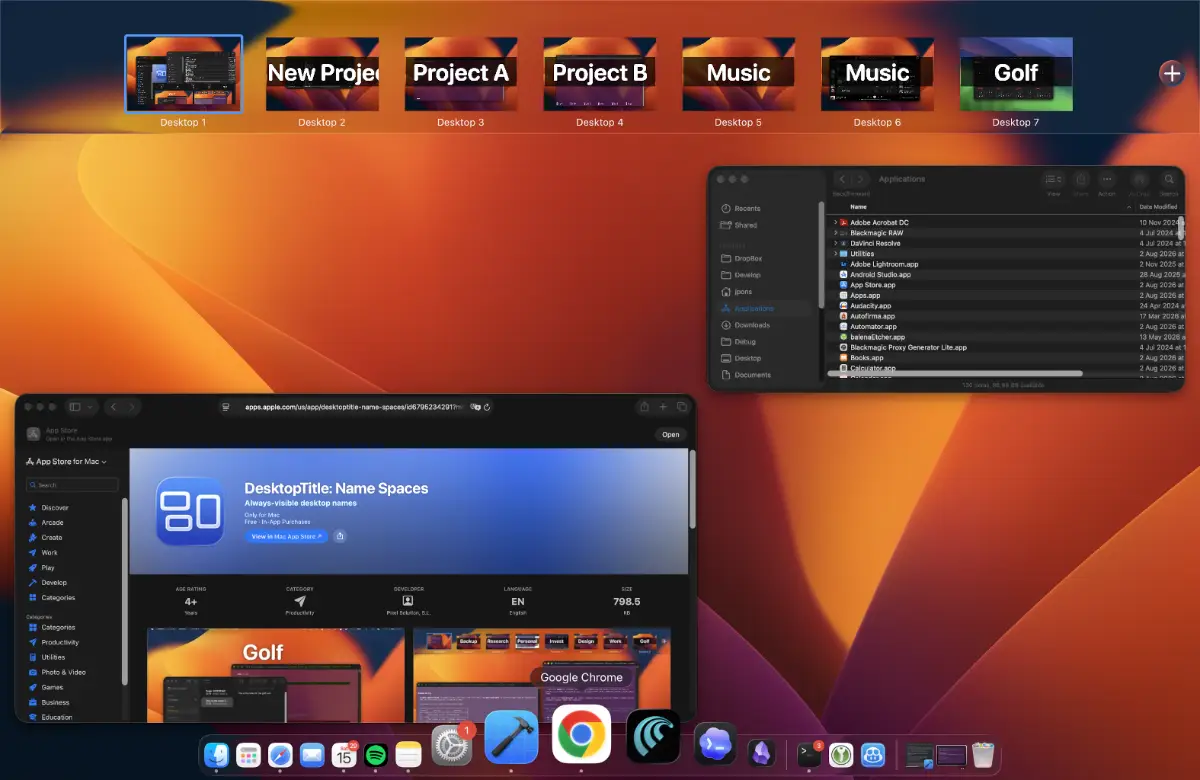Image resolution: width=1200 pixels, height=780 pixels.
Task: Expand DaVinci Resolve folder in Finder
Action: tap(835, 243)
